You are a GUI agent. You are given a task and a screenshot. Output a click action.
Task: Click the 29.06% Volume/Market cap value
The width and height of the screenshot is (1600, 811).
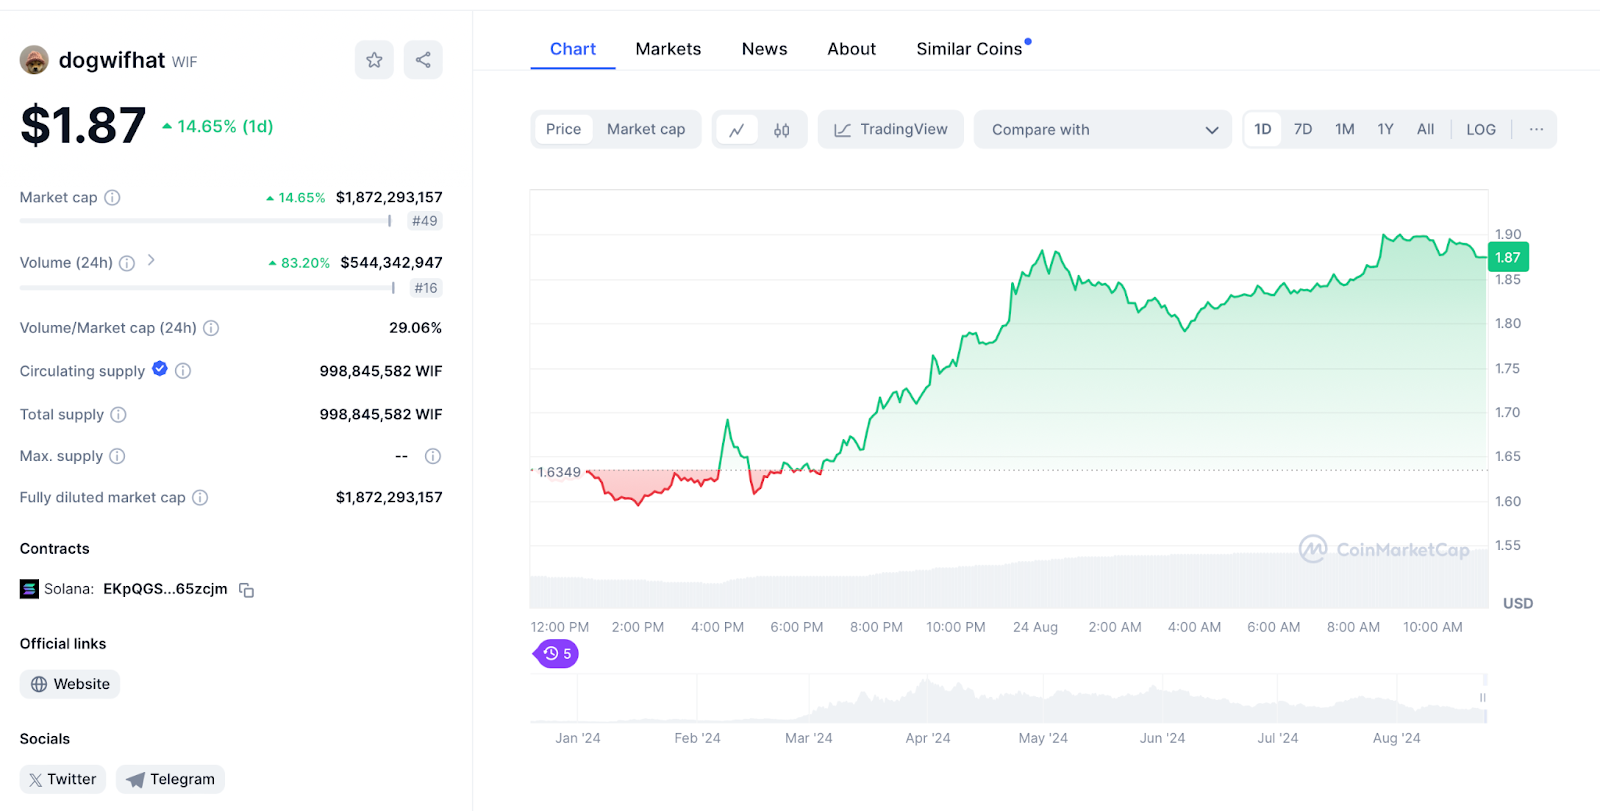point(415,328)
